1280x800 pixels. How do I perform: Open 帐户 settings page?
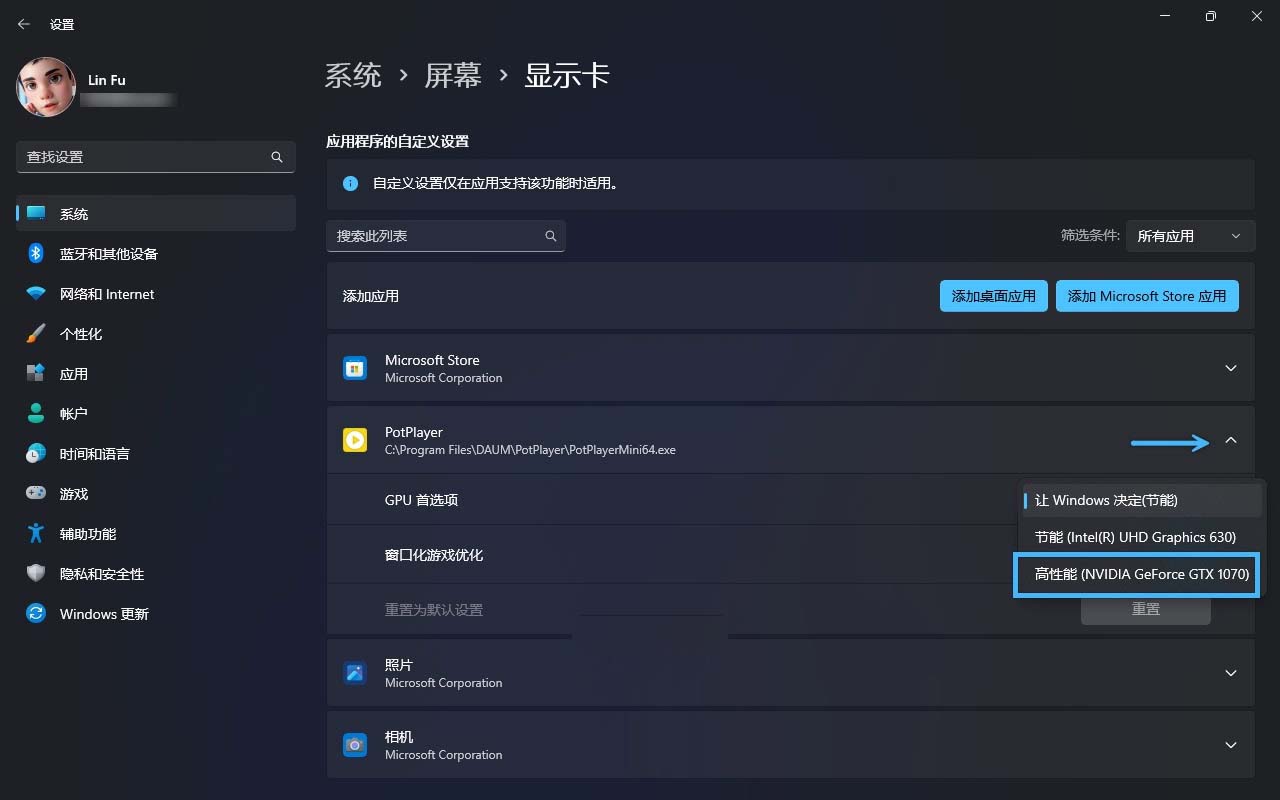(156, 414)
